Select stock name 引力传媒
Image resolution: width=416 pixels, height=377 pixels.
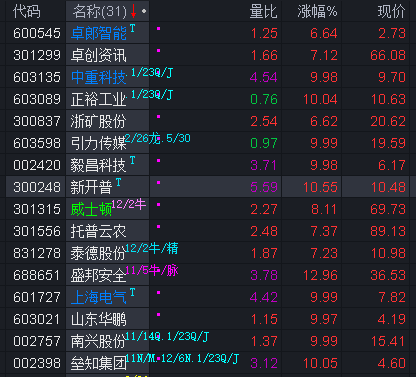[x=99, y=143]
